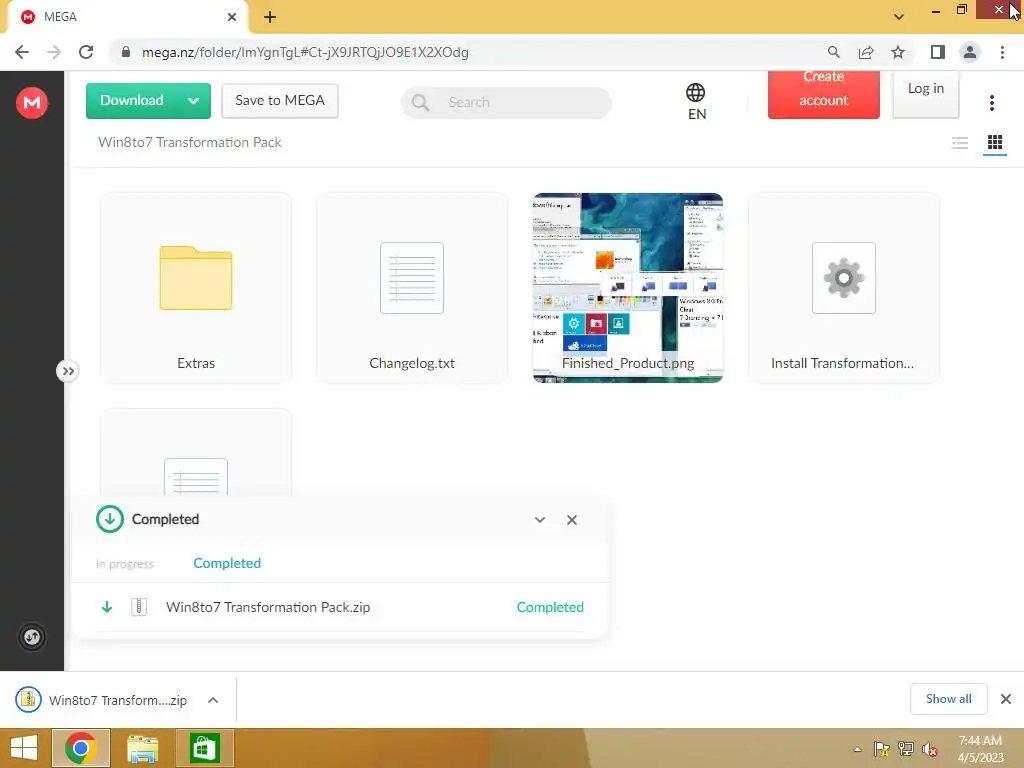1024x768 pixels.
Task: Click Save to MEGA button
Action: point(280,101)
